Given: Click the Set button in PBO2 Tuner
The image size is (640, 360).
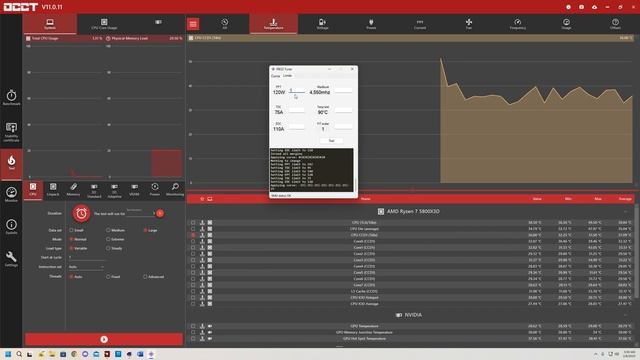Looking at the screenshot, I should point(331,141).
